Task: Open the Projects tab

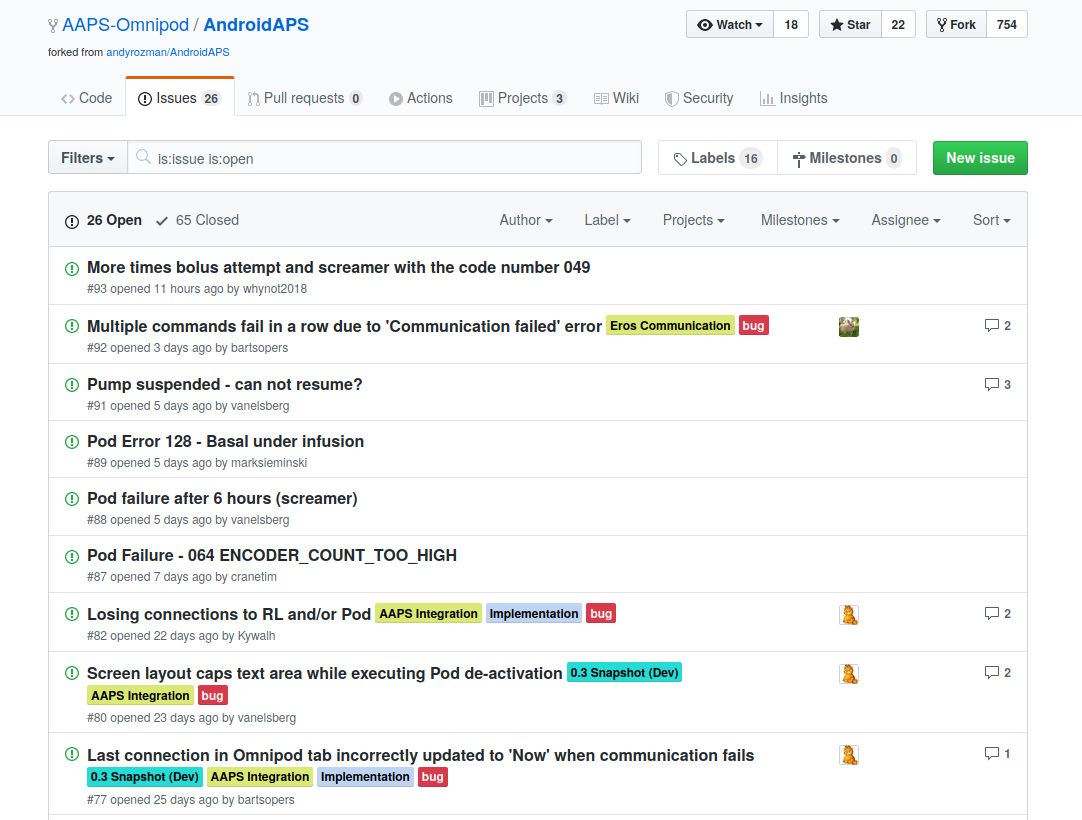Action: [x=522, y=98]
